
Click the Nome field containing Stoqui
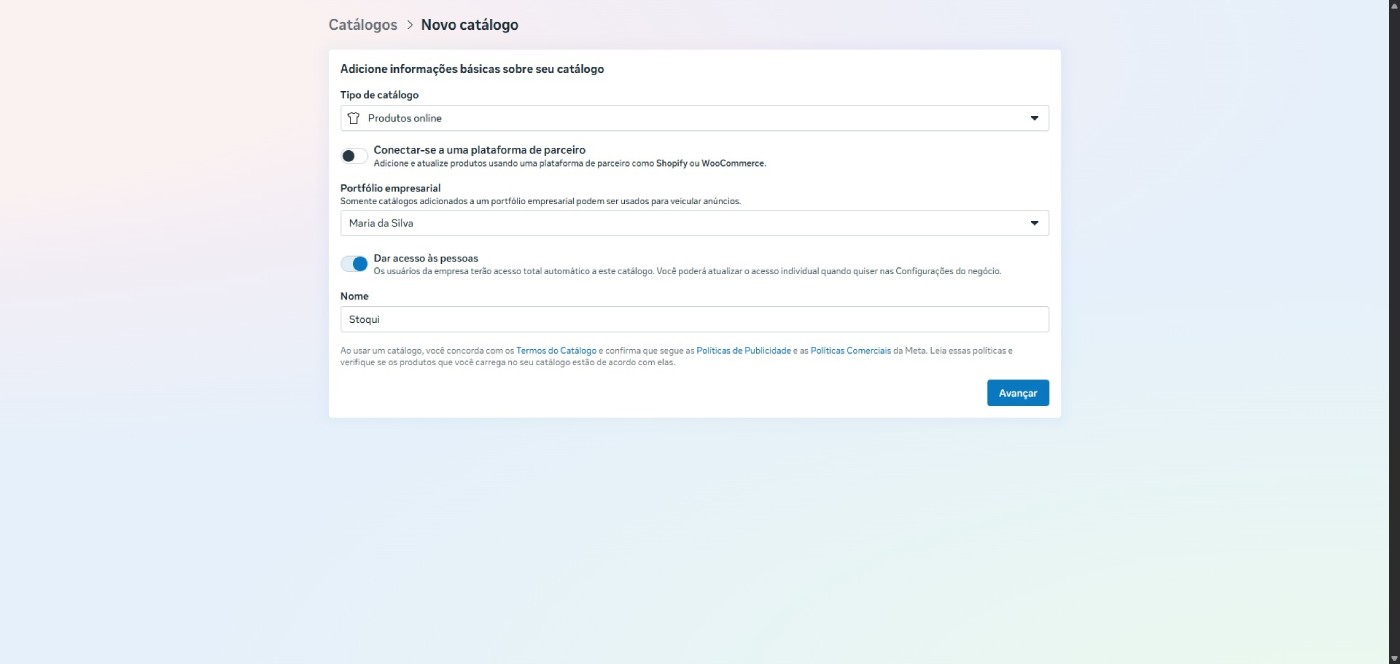pos(694,319)
